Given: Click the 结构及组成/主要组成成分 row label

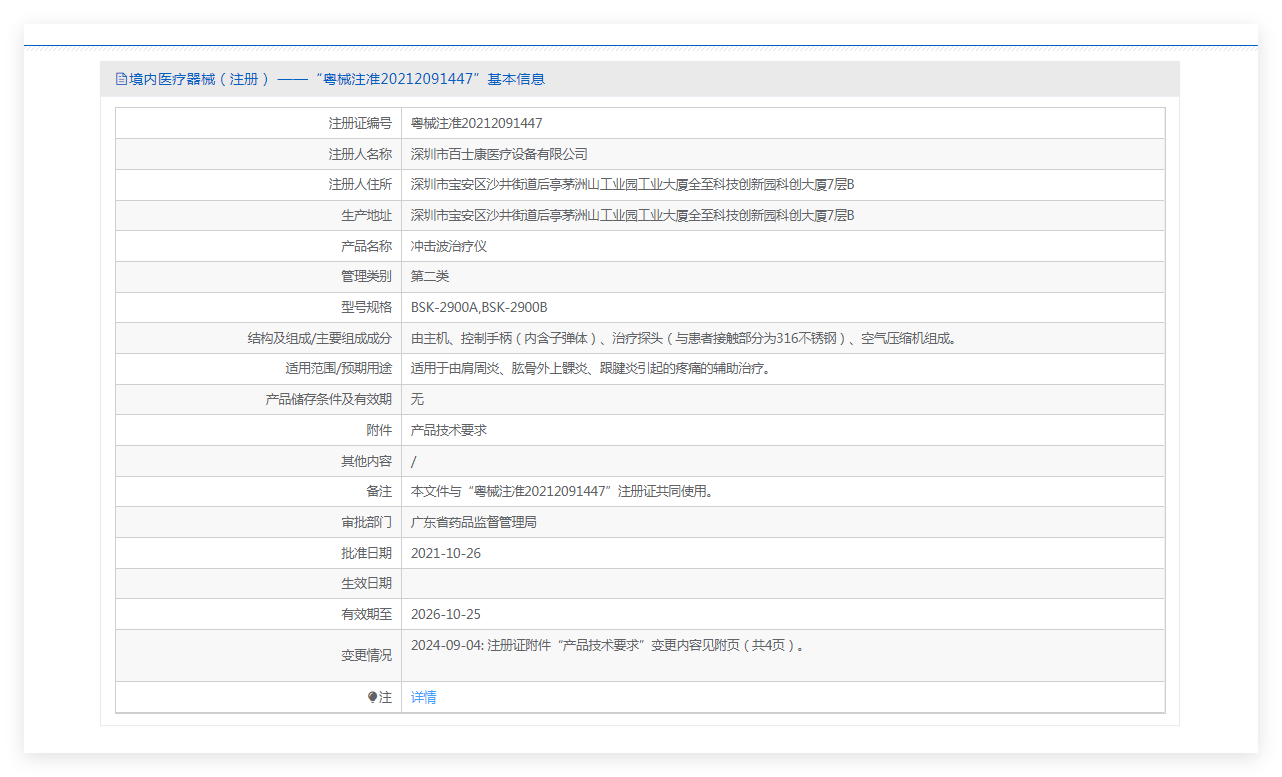Looking at the screenshot, I should [x=320, y=338].
